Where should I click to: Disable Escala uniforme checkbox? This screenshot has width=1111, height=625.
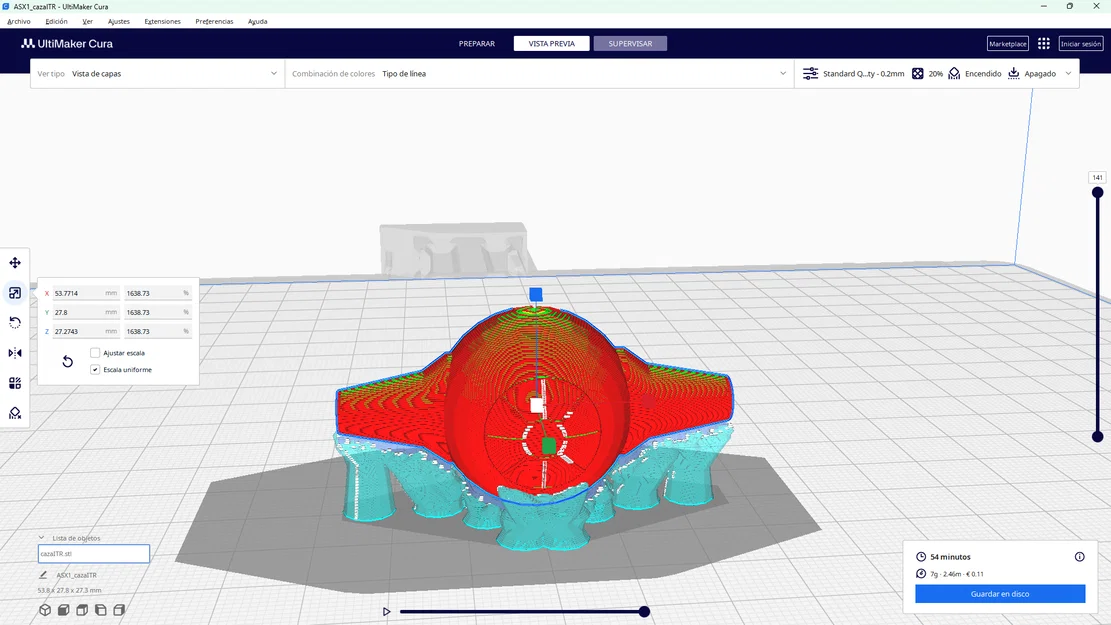[95, 370]
